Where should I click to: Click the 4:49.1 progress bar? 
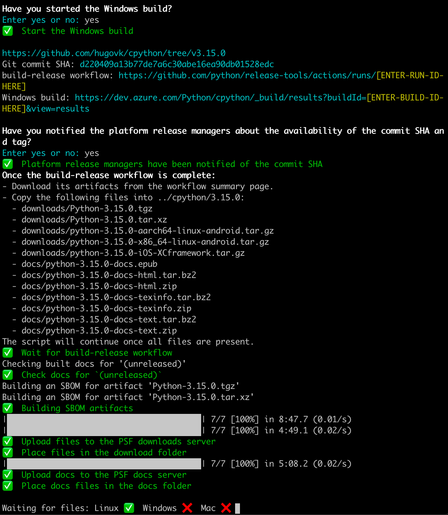coord(104,430)
